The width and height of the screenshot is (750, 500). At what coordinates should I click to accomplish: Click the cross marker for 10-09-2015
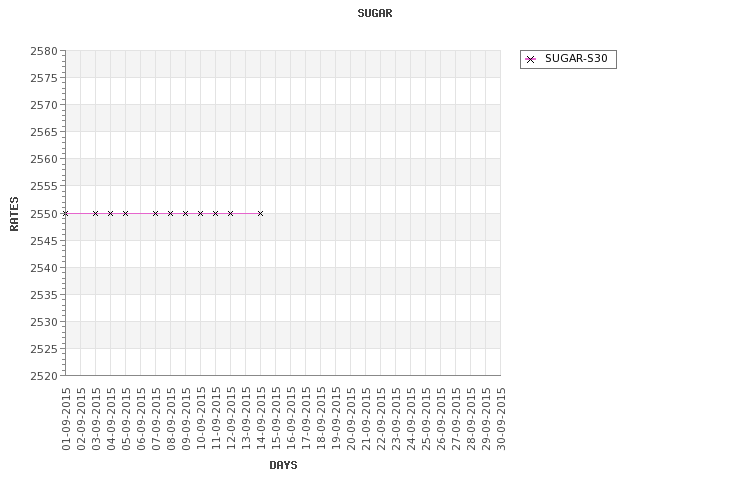[200, 213]
